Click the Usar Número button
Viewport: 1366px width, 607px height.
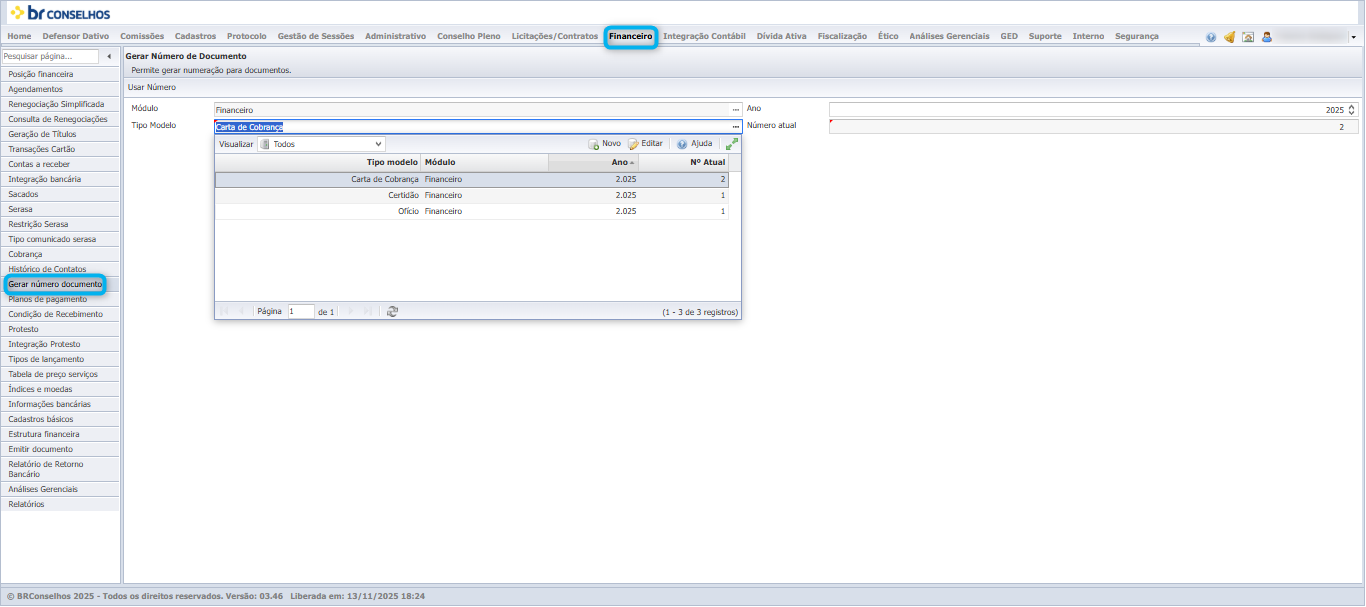tap(152, 87)
